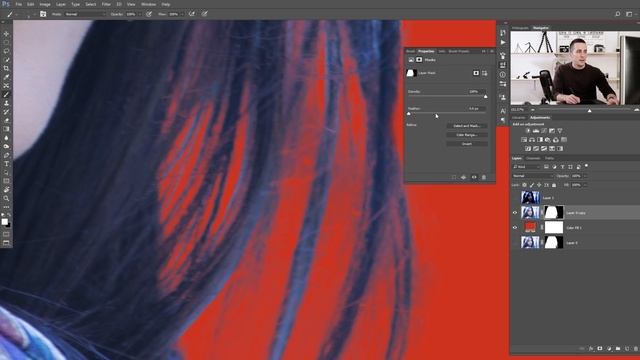This screenshot has width=640, height=360.
Task: Open the Window menu
Action: coord(148,4)
